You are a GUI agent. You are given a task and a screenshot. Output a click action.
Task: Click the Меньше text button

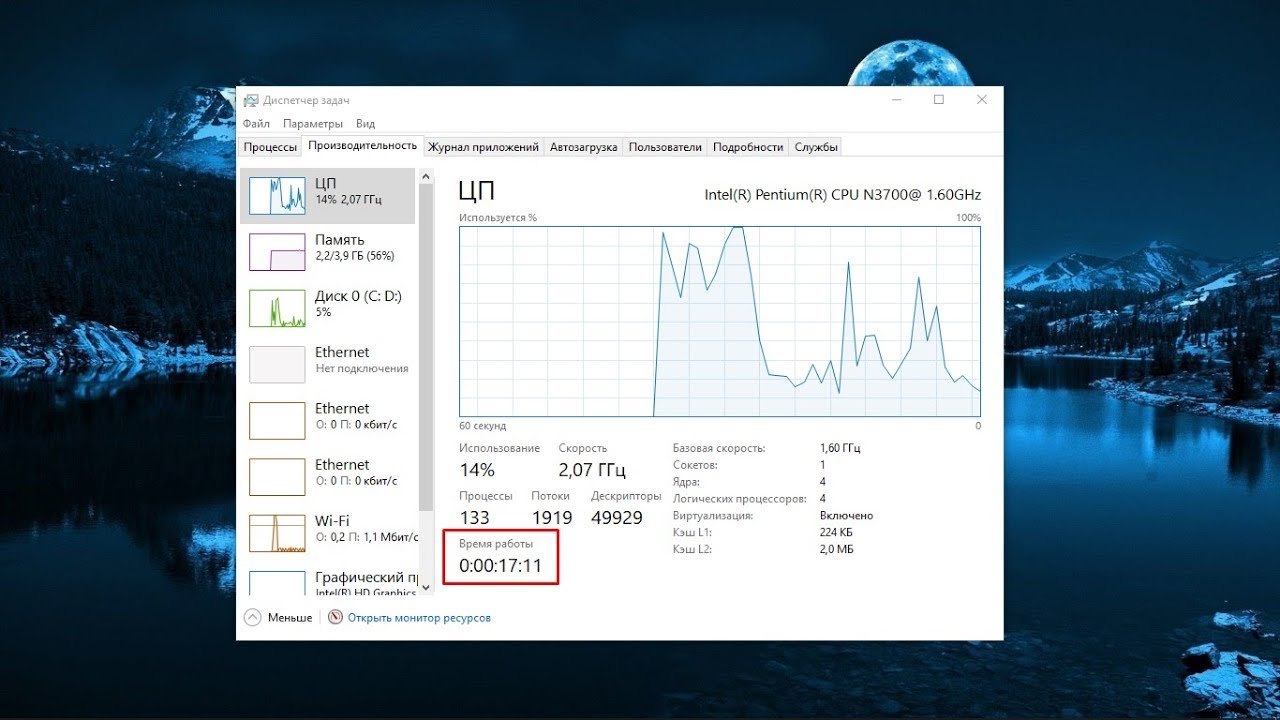290,618
